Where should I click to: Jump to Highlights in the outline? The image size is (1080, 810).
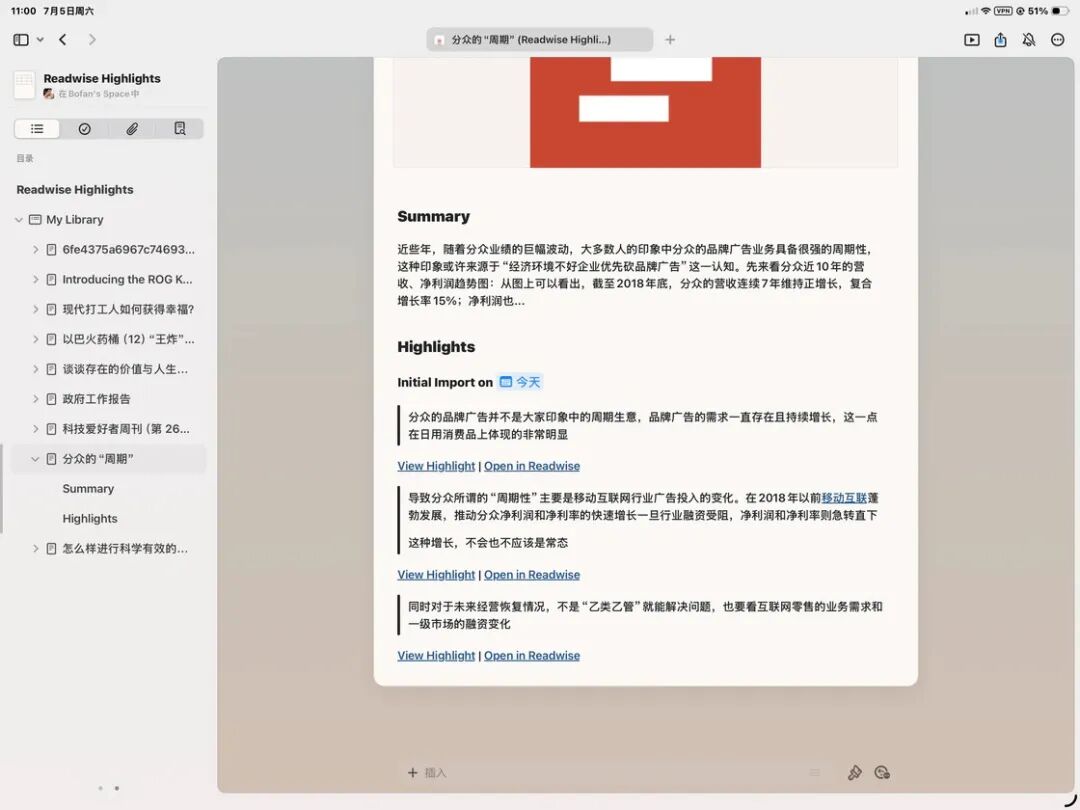90,519
